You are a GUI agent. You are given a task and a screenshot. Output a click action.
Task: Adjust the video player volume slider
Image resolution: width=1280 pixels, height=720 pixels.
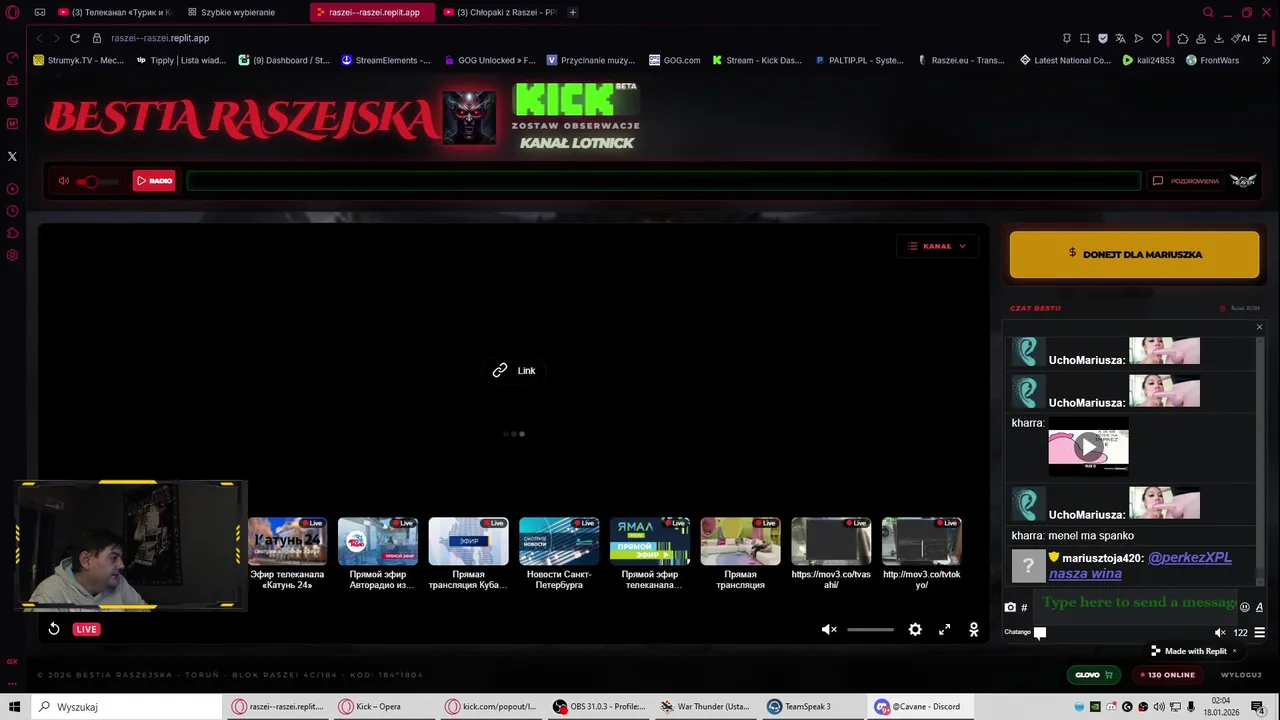(870, 629)
